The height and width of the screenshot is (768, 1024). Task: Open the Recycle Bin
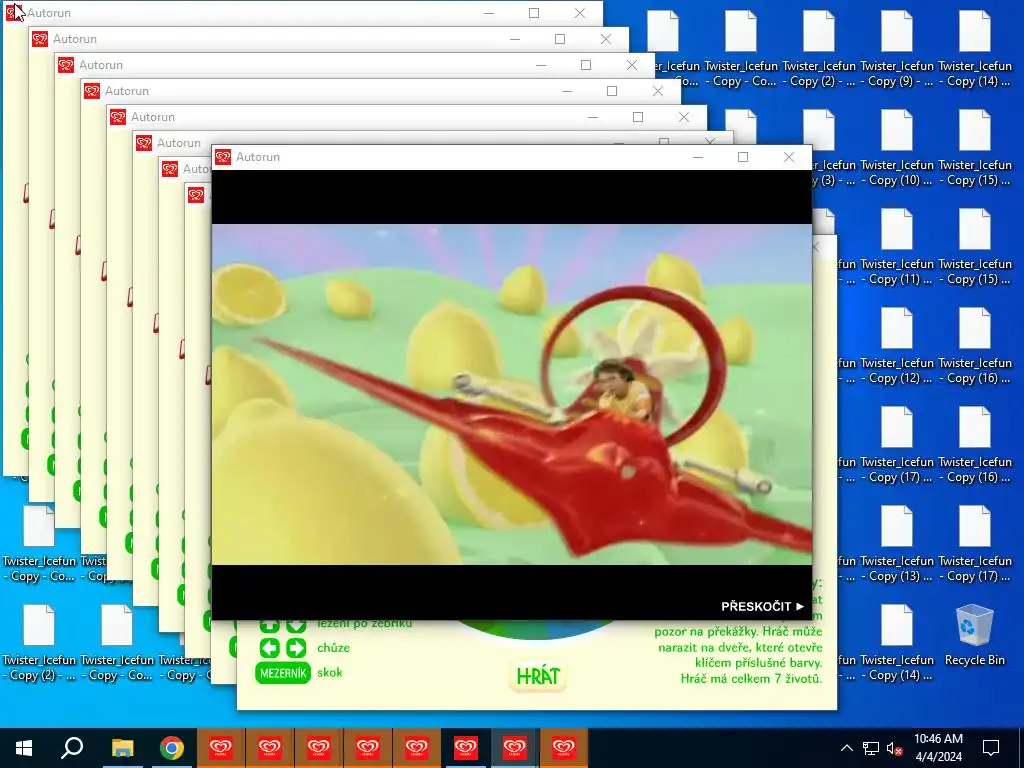pos(974,636)
